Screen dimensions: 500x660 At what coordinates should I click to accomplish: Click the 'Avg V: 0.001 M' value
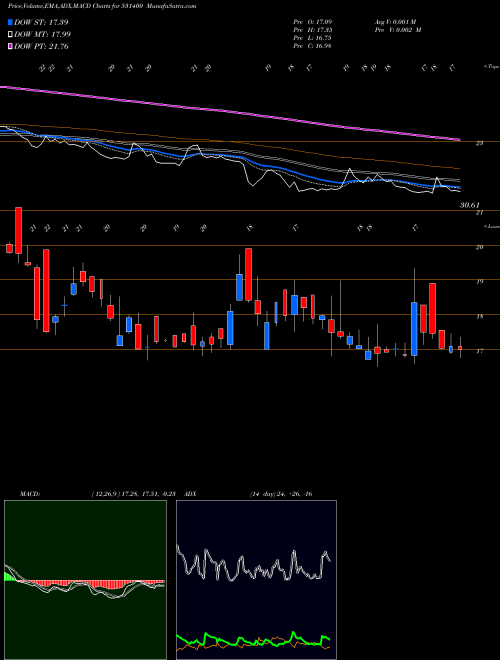[395, 21]
